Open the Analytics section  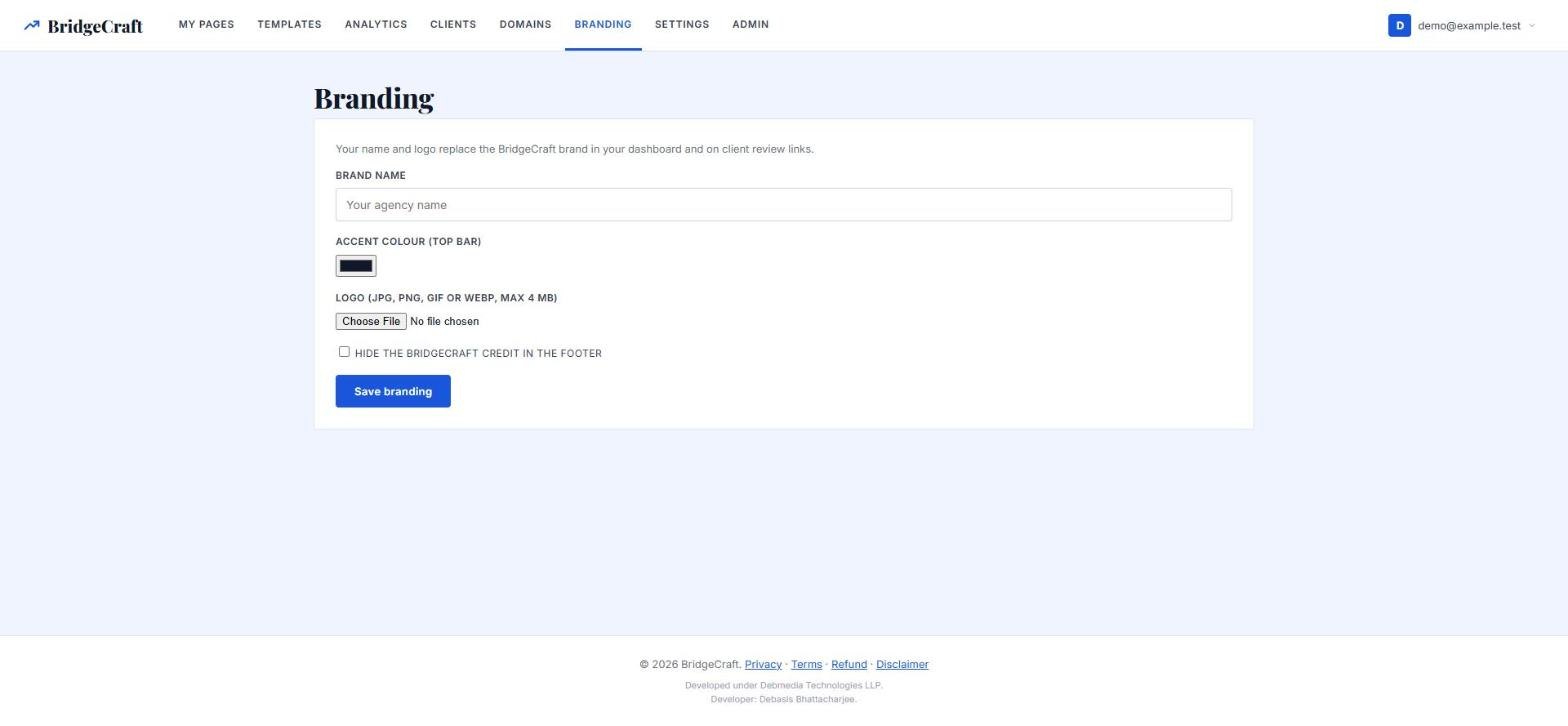(x=376, y=24)
